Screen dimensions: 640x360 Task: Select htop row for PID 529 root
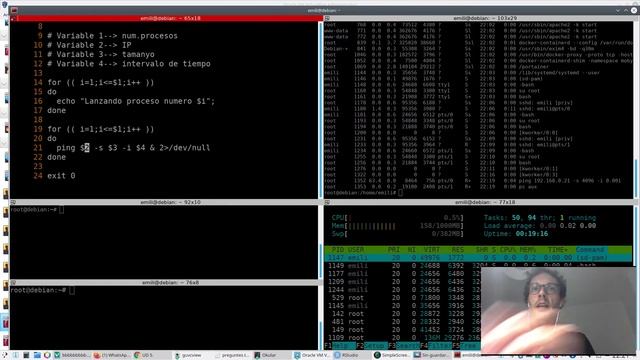tap(403, 298)
